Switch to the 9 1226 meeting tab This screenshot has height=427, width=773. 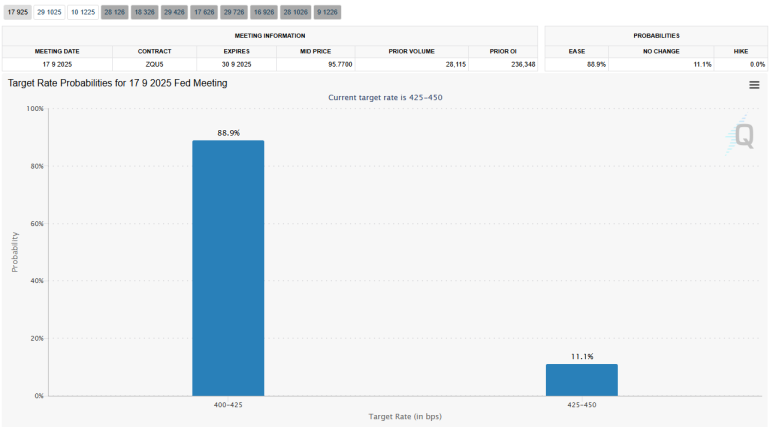(x=327, y=12)
